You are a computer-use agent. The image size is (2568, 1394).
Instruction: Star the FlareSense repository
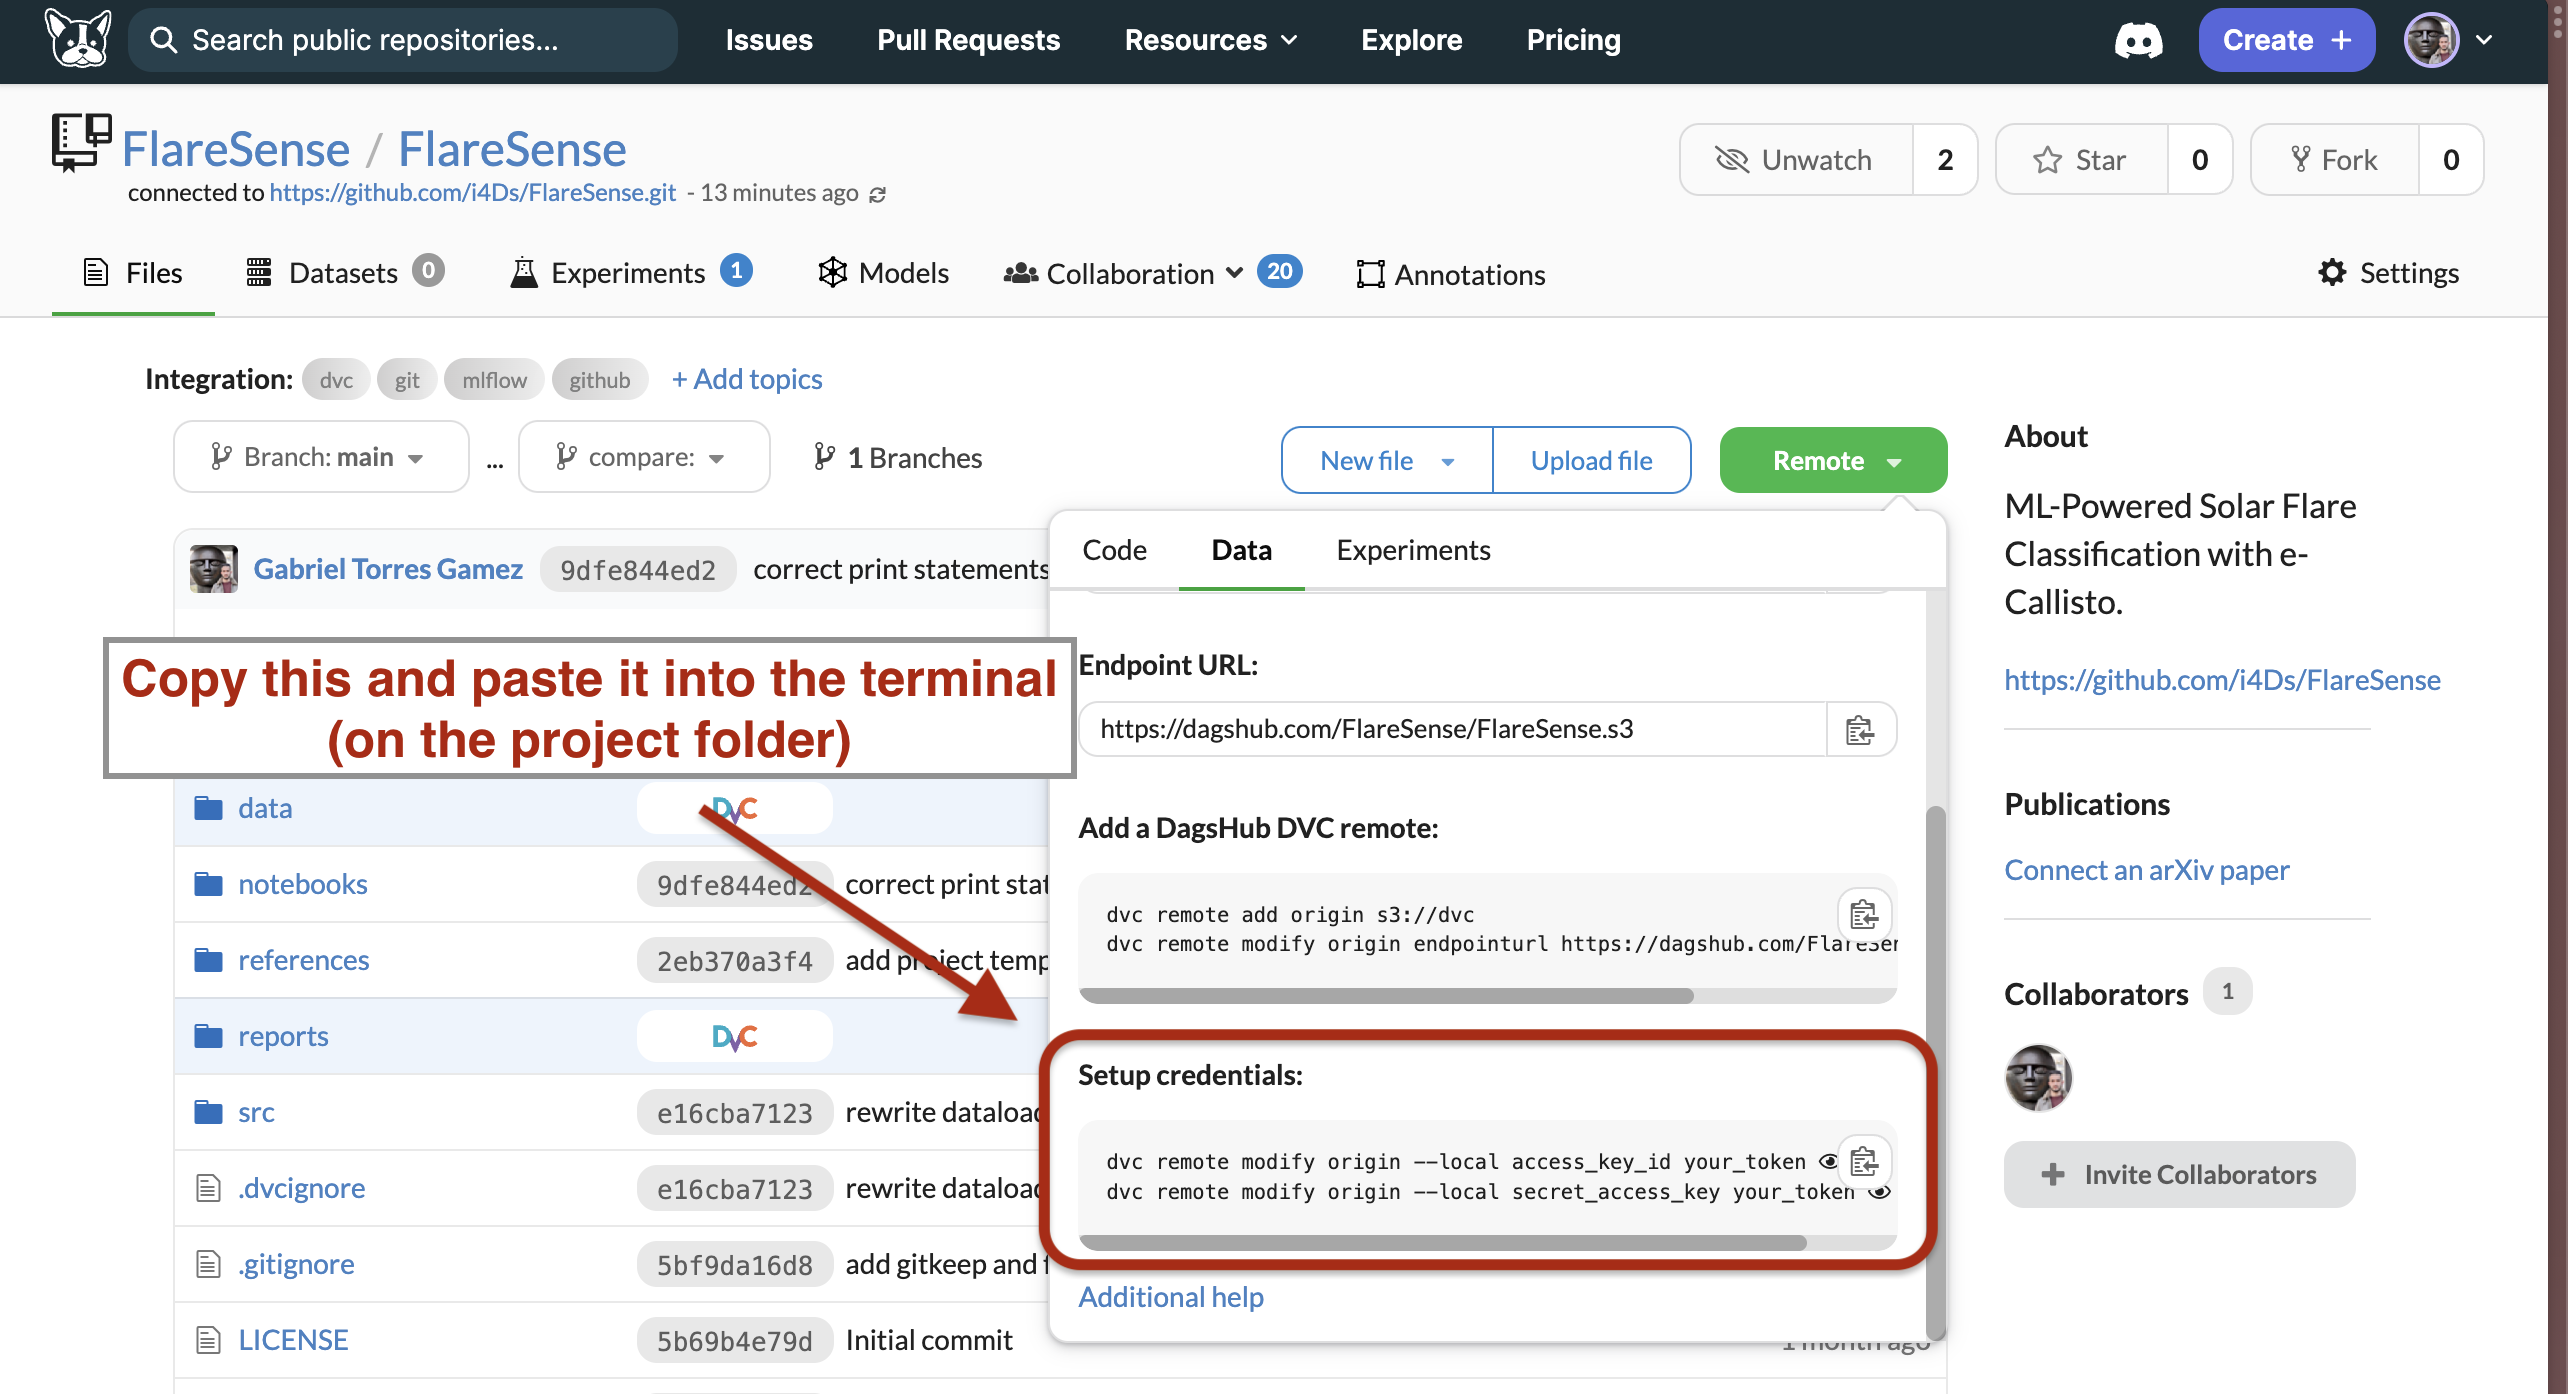2082,160
